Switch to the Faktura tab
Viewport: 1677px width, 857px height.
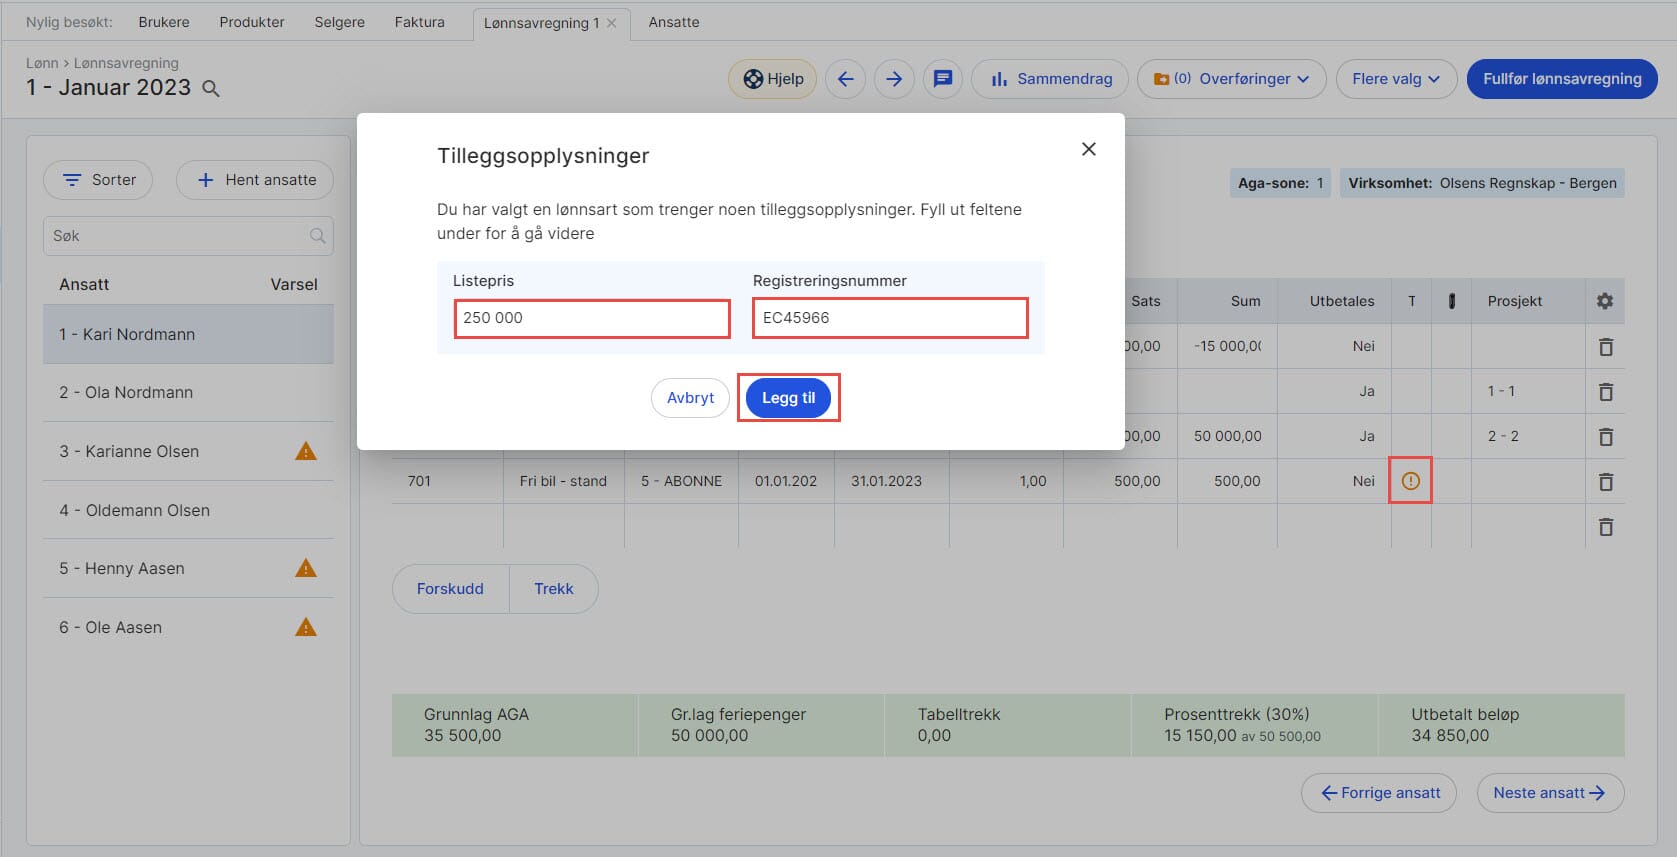pyautogui.click(x=419, y=22)
